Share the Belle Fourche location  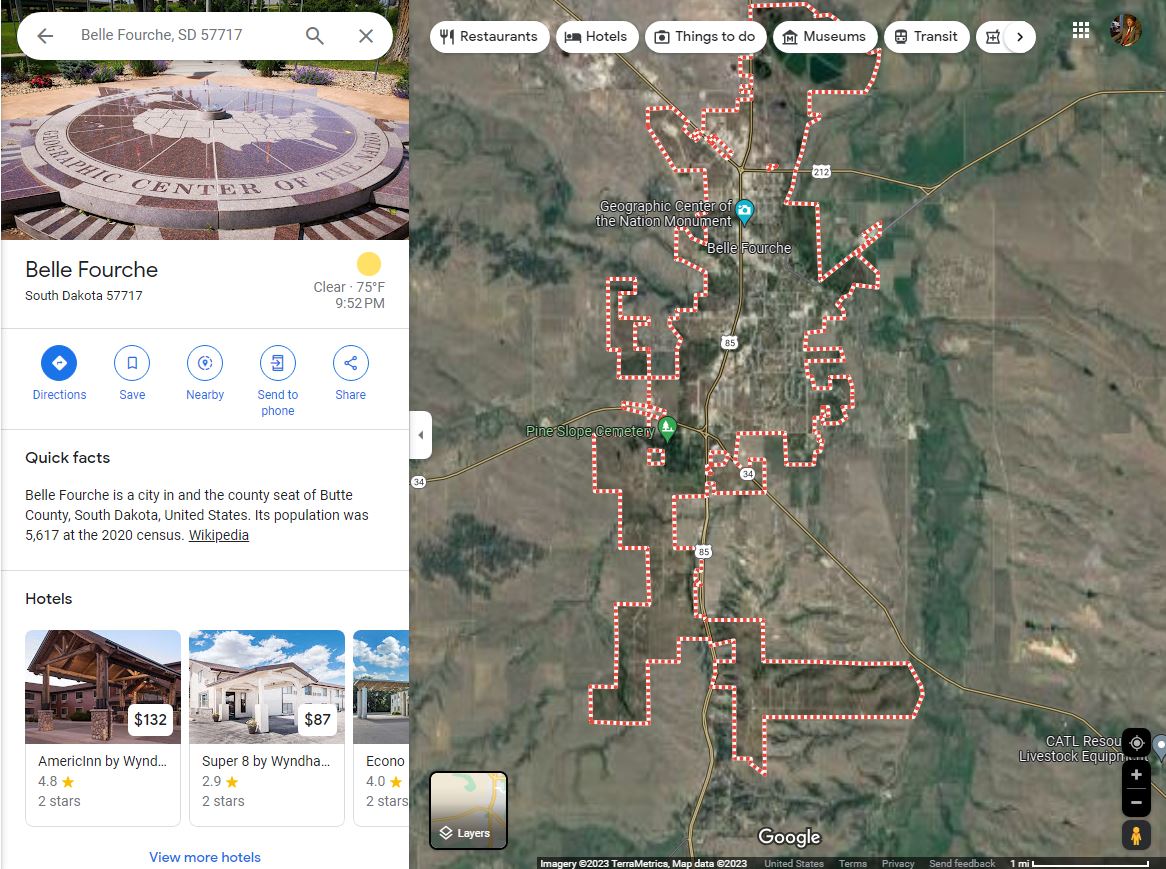pyautogui.click(x=350, y=373)
